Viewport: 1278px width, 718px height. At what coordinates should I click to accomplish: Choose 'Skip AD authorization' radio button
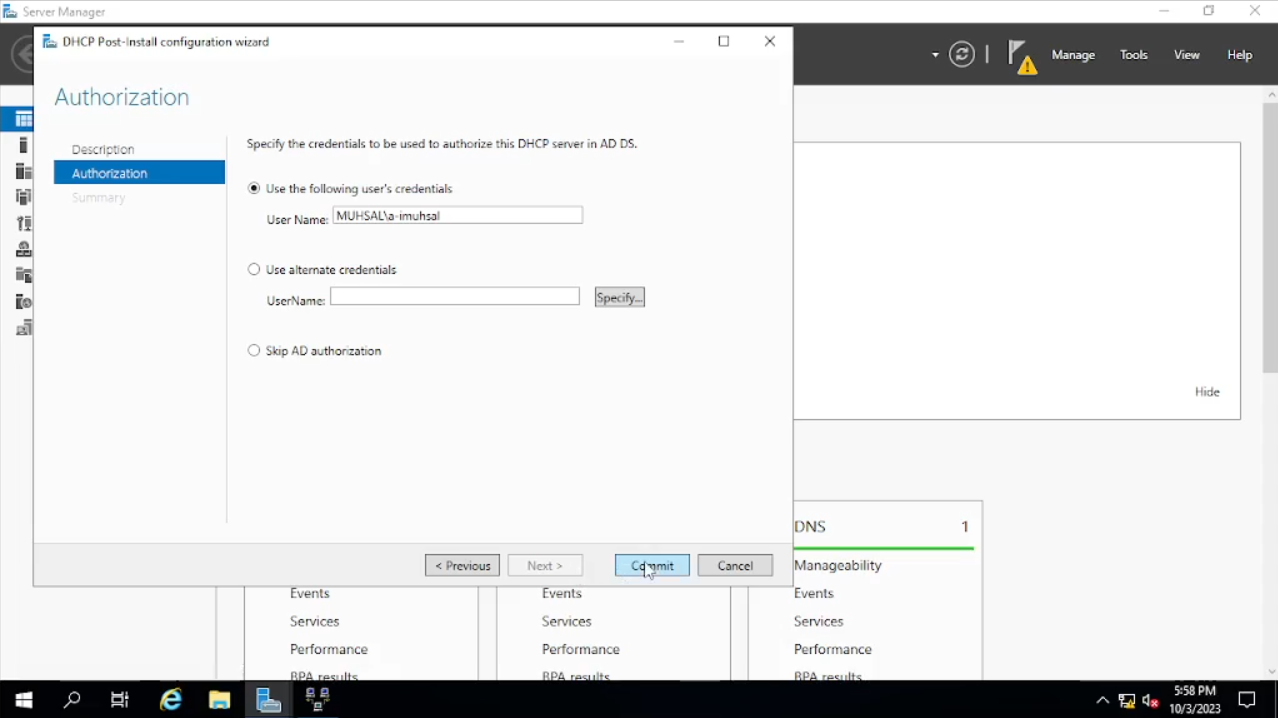[254, 351]
